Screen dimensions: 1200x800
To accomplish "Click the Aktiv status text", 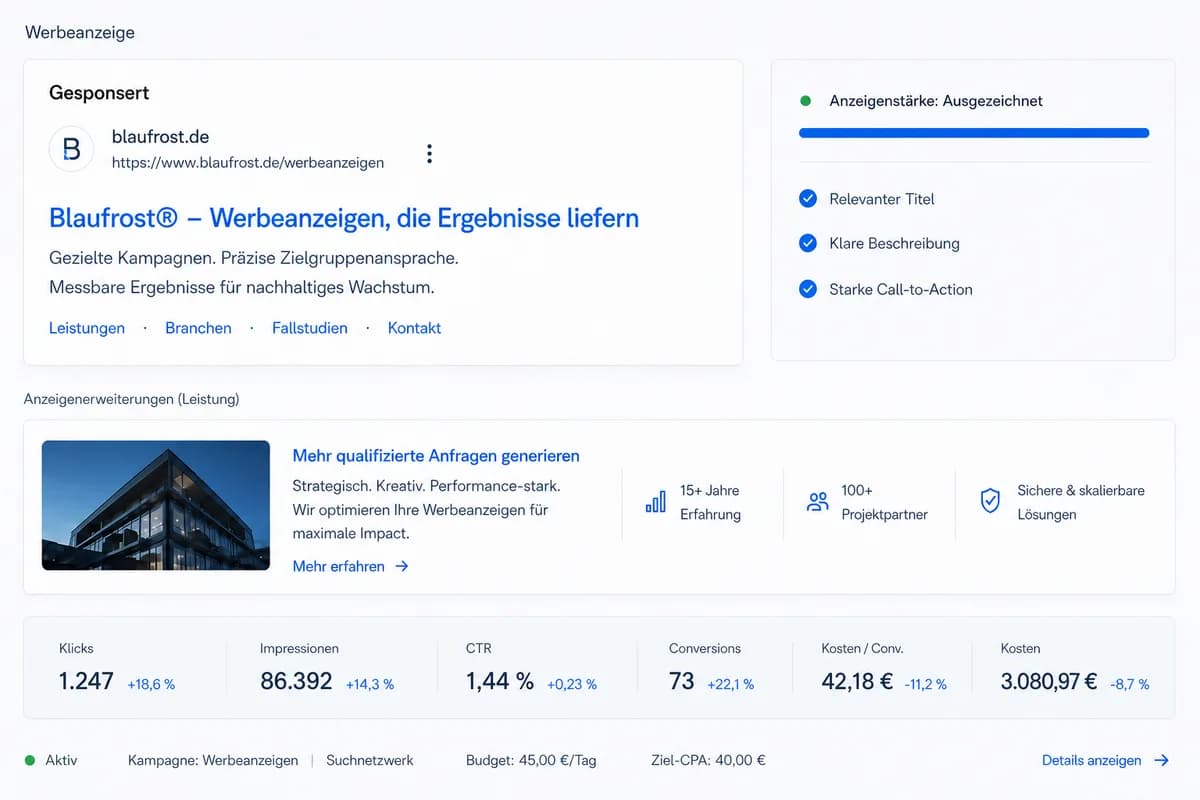I will 61,760.
